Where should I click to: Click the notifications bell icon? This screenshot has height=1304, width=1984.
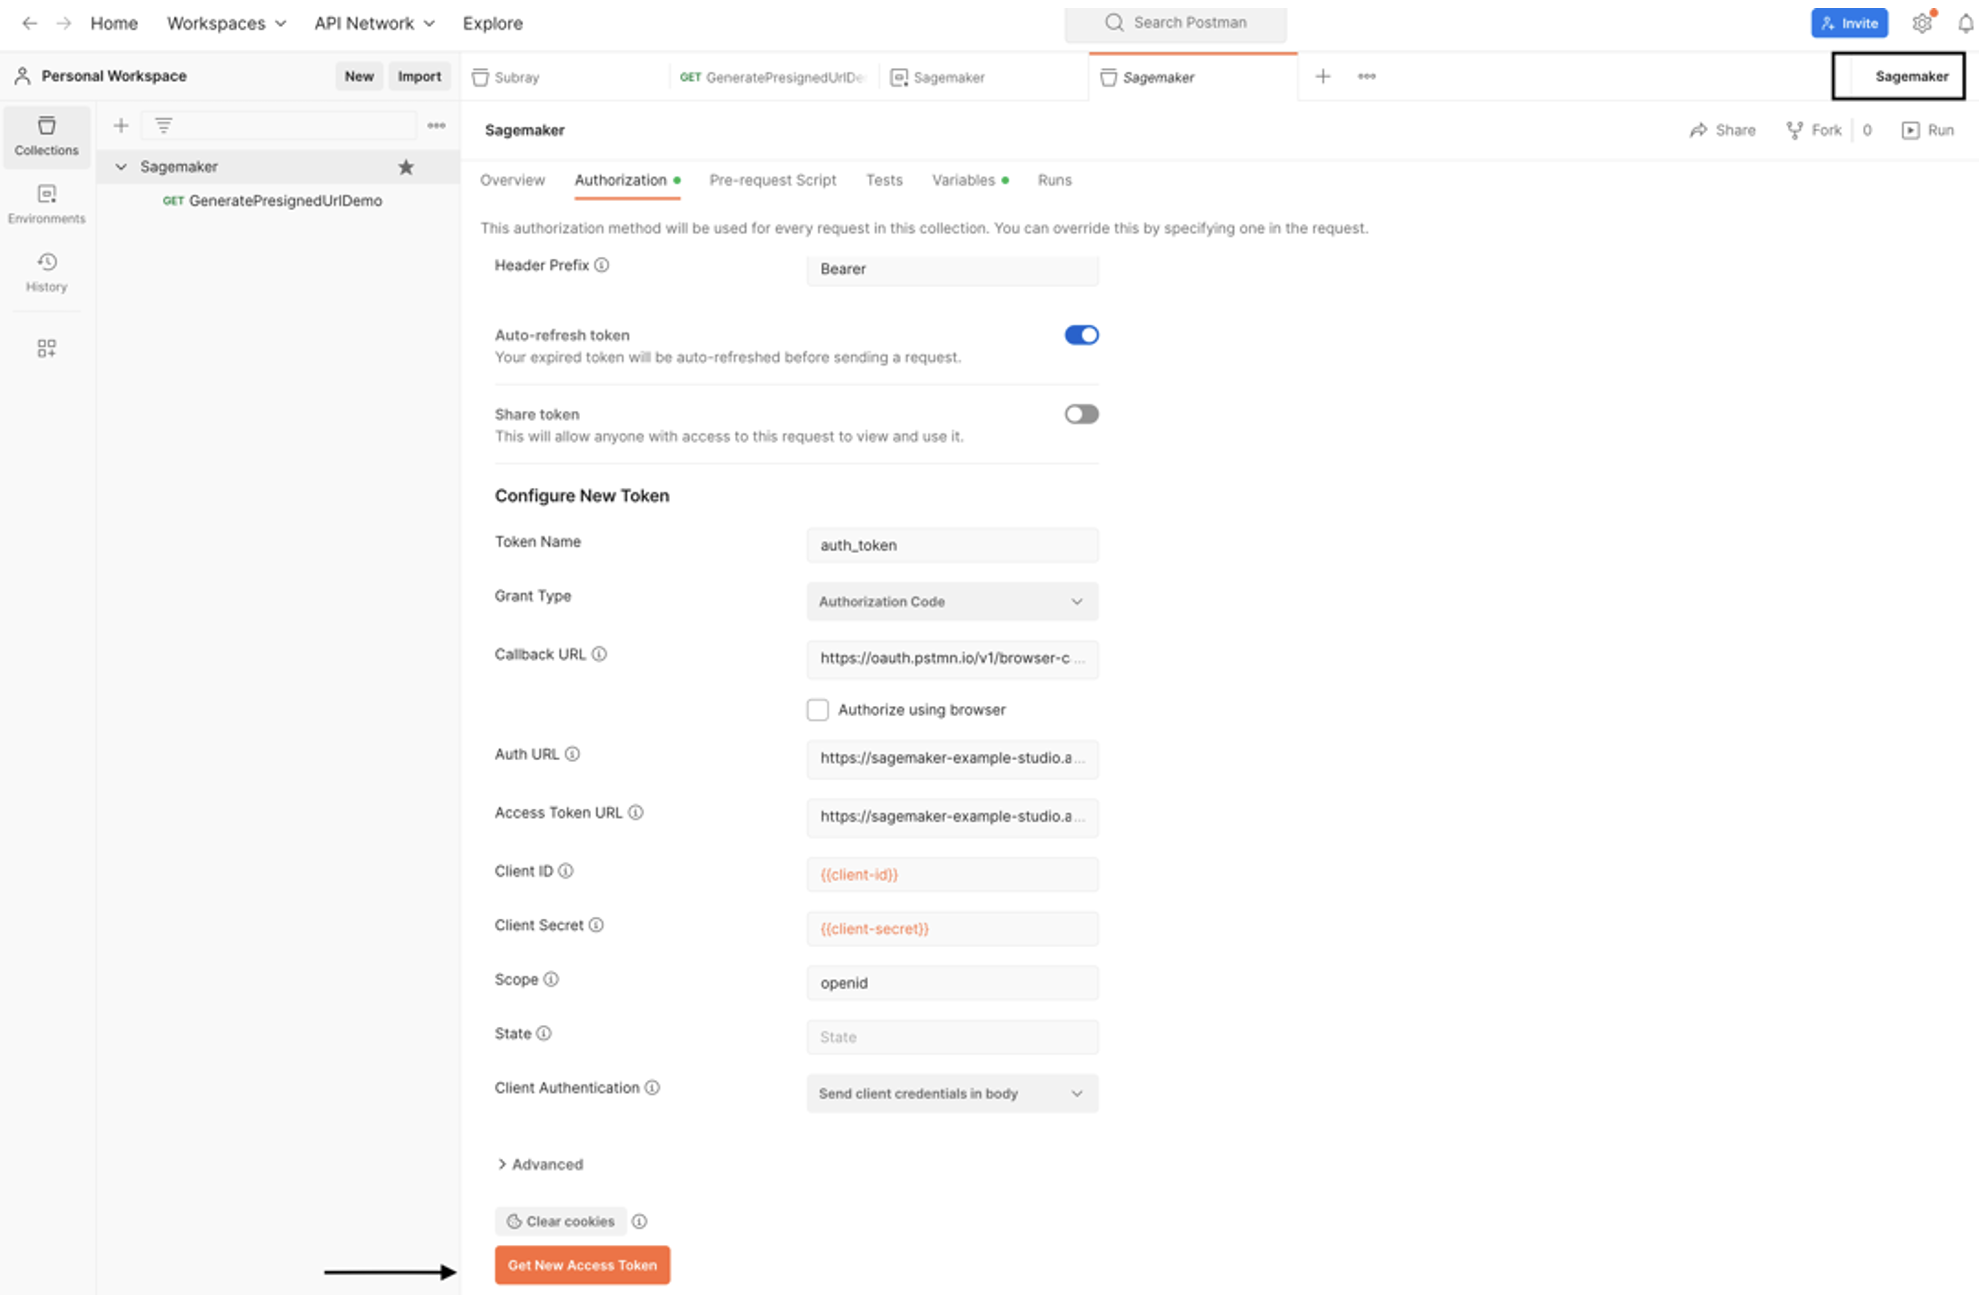pyautogui.click(x=1965, y=23)
